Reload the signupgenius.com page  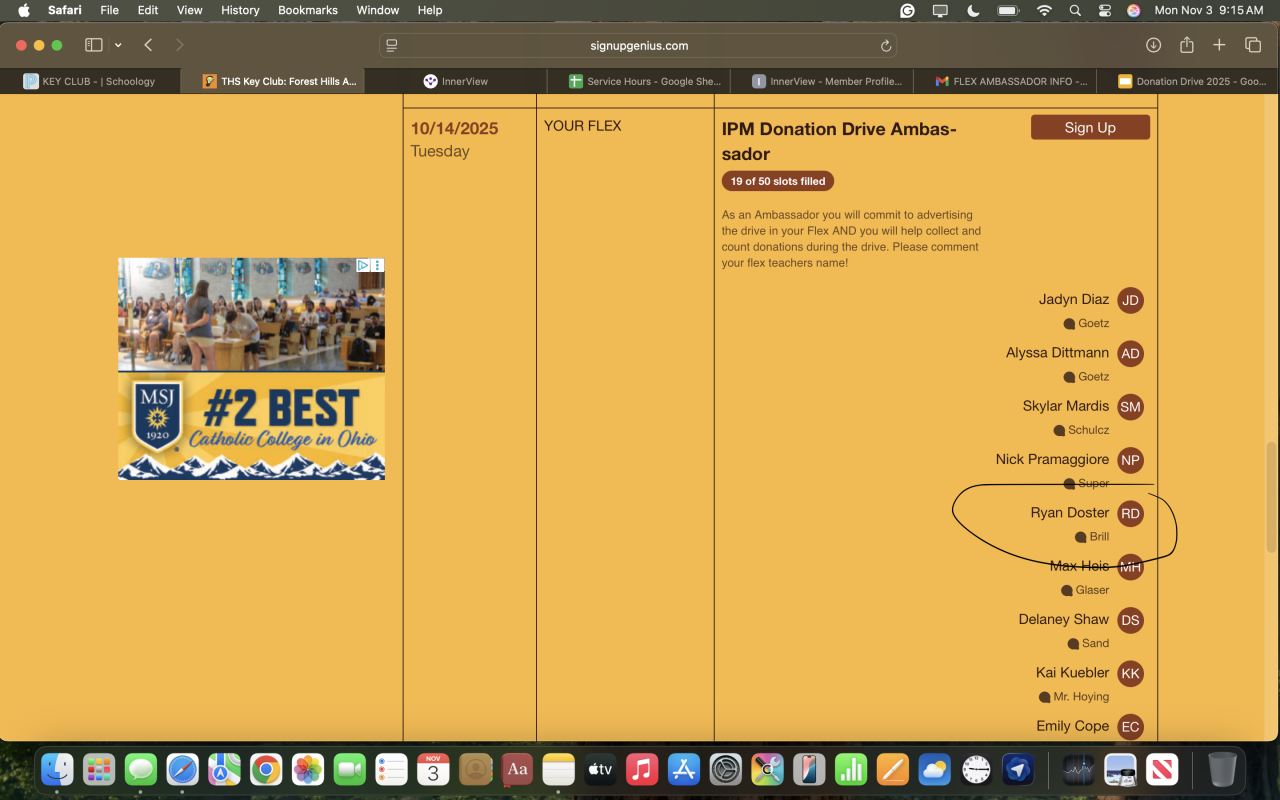click(885, 46)
